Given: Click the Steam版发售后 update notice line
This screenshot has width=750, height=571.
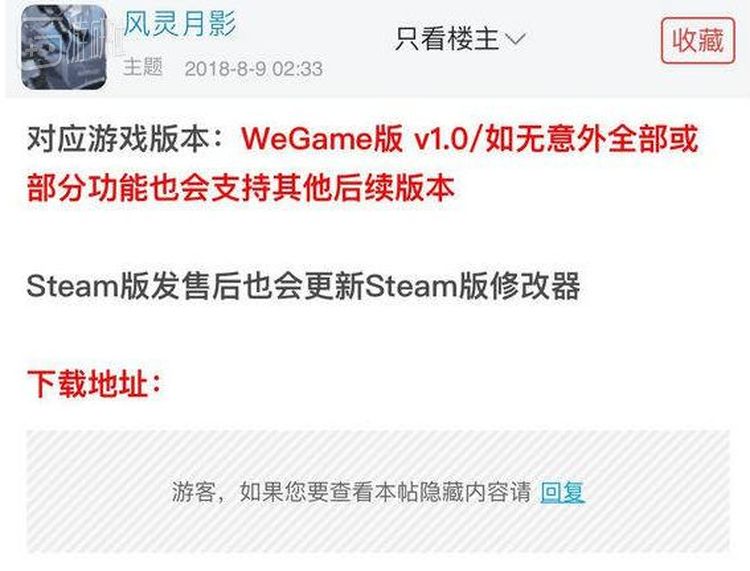Looking at the screenshot, I should pos(303,286).
